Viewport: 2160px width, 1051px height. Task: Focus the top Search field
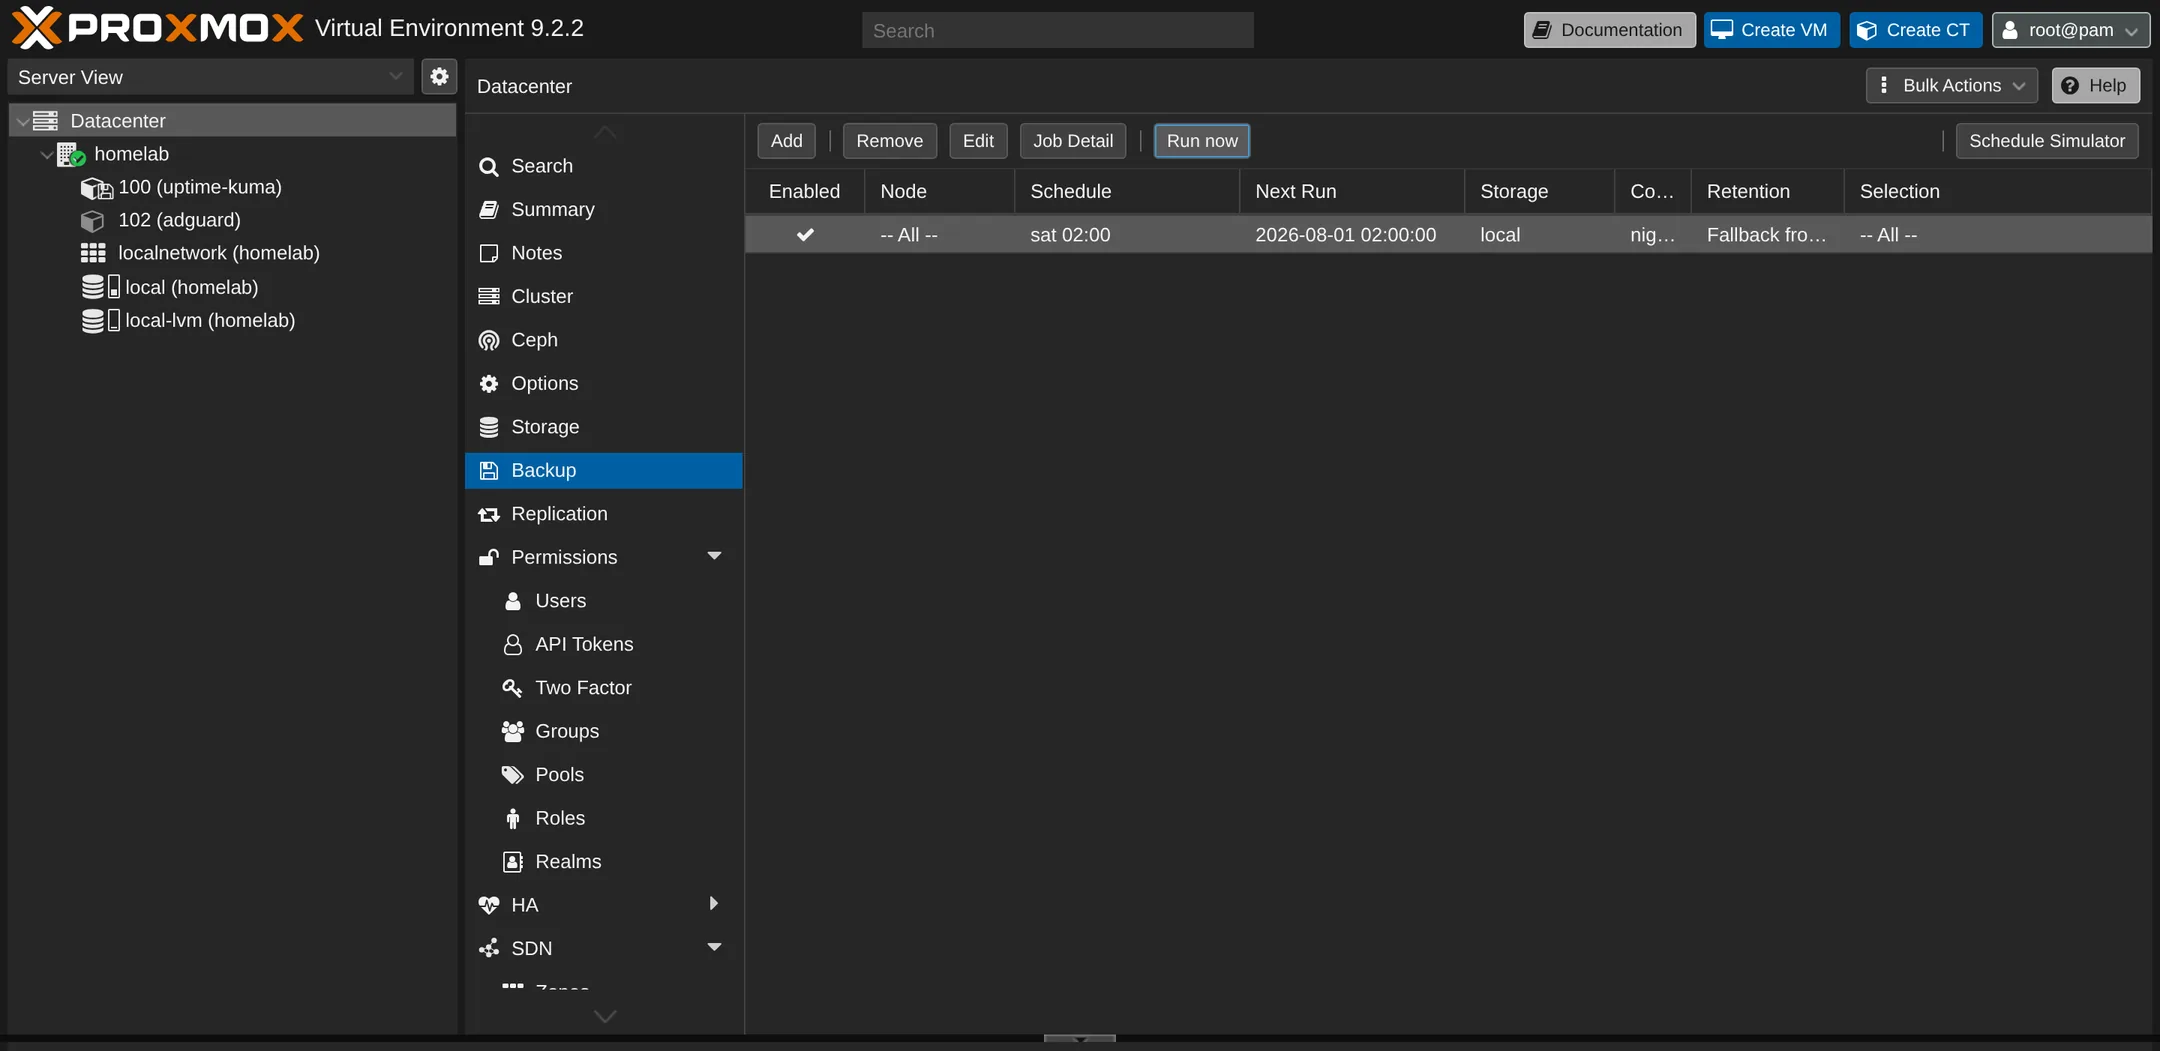click(1057, 31)
